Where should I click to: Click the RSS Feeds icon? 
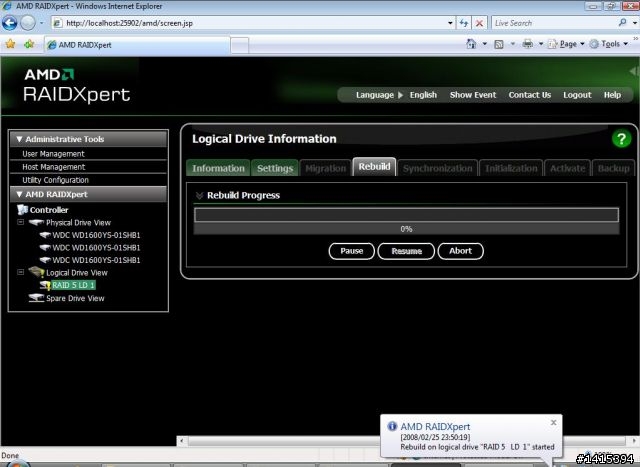(498, 44)
